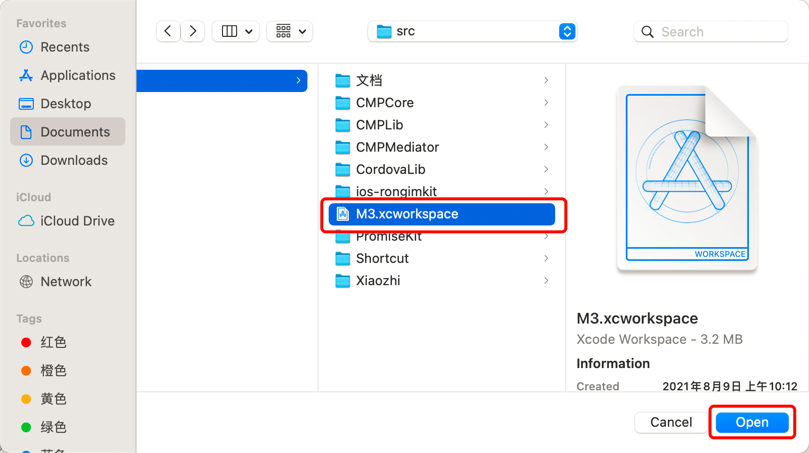This screenshot has height=453, width=809.
Task: Click the iCloud Drive cloud icon
Action: 26,221
